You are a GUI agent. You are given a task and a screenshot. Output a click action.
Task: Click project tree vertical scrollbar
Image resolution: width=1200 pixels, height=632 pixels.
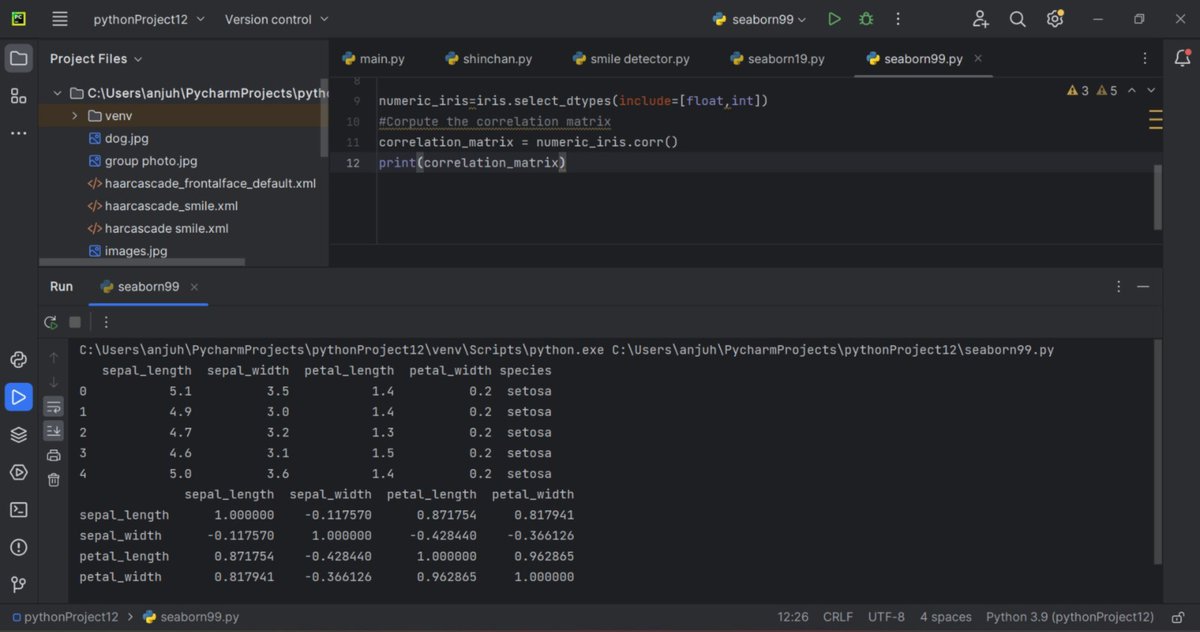point(324,118)
